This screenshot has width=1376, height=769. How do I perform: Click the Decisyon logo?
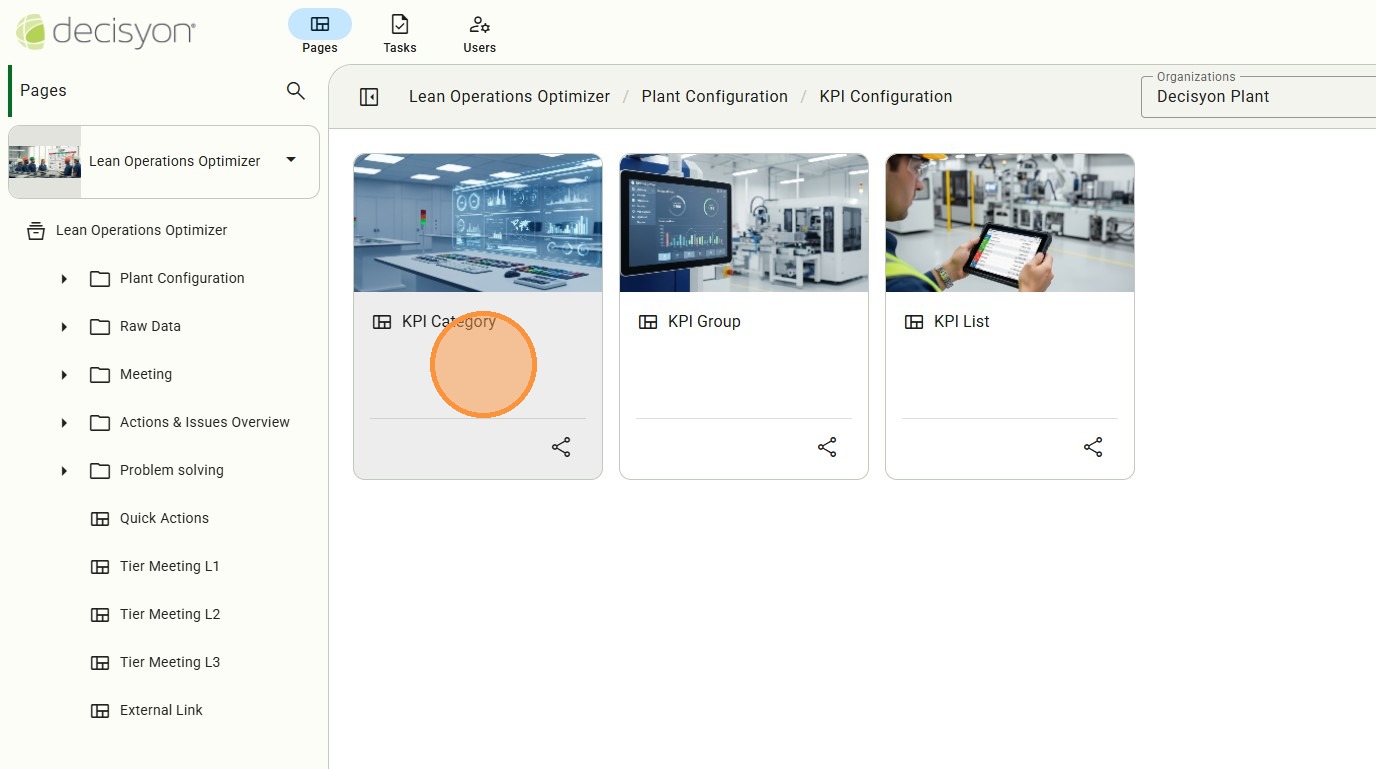point(106,32)
